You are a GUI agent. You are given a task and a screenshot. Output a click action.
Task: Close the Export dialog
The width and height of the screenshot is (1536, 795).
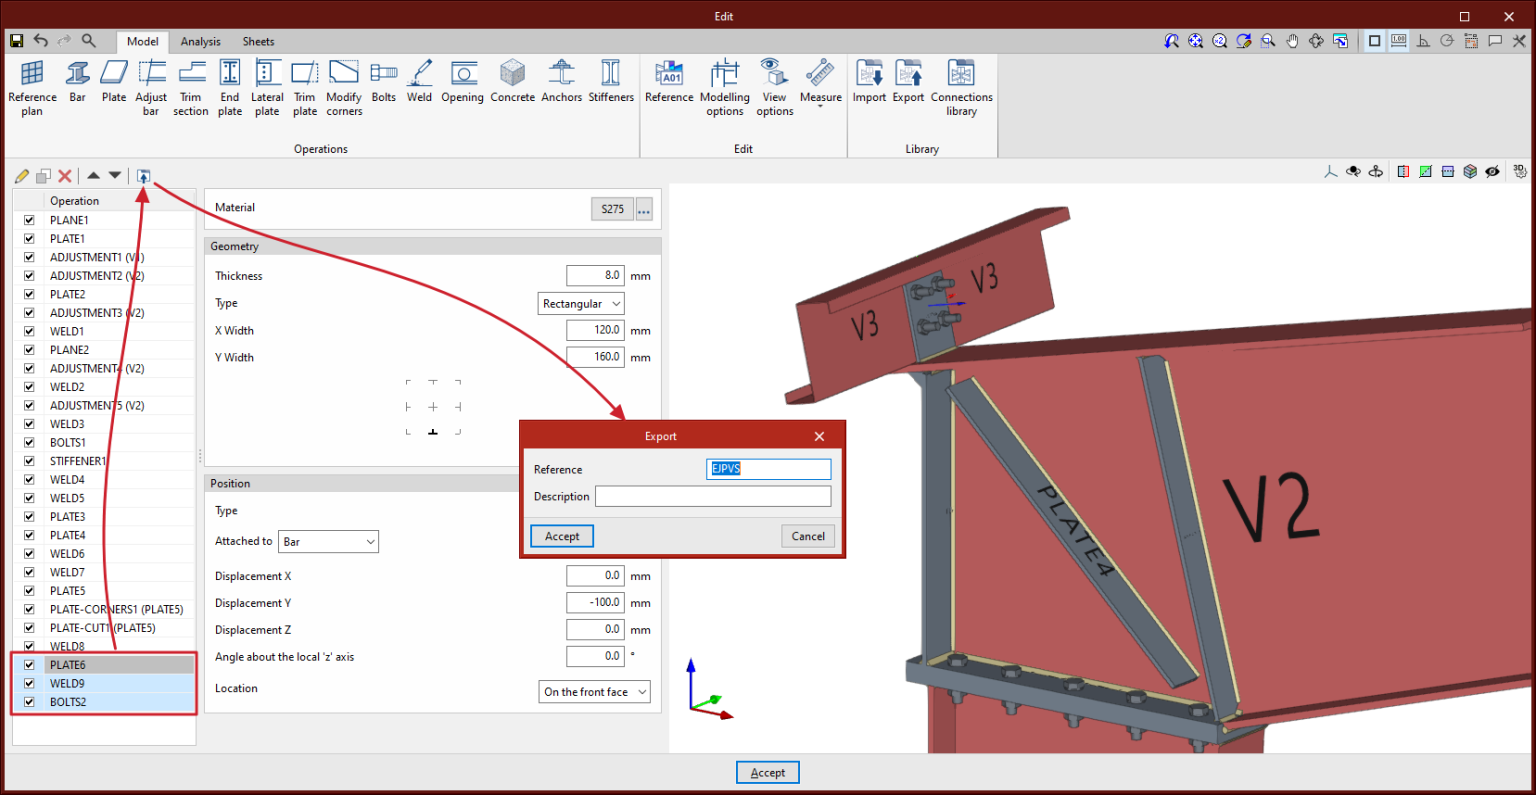(x=819, y=436)
